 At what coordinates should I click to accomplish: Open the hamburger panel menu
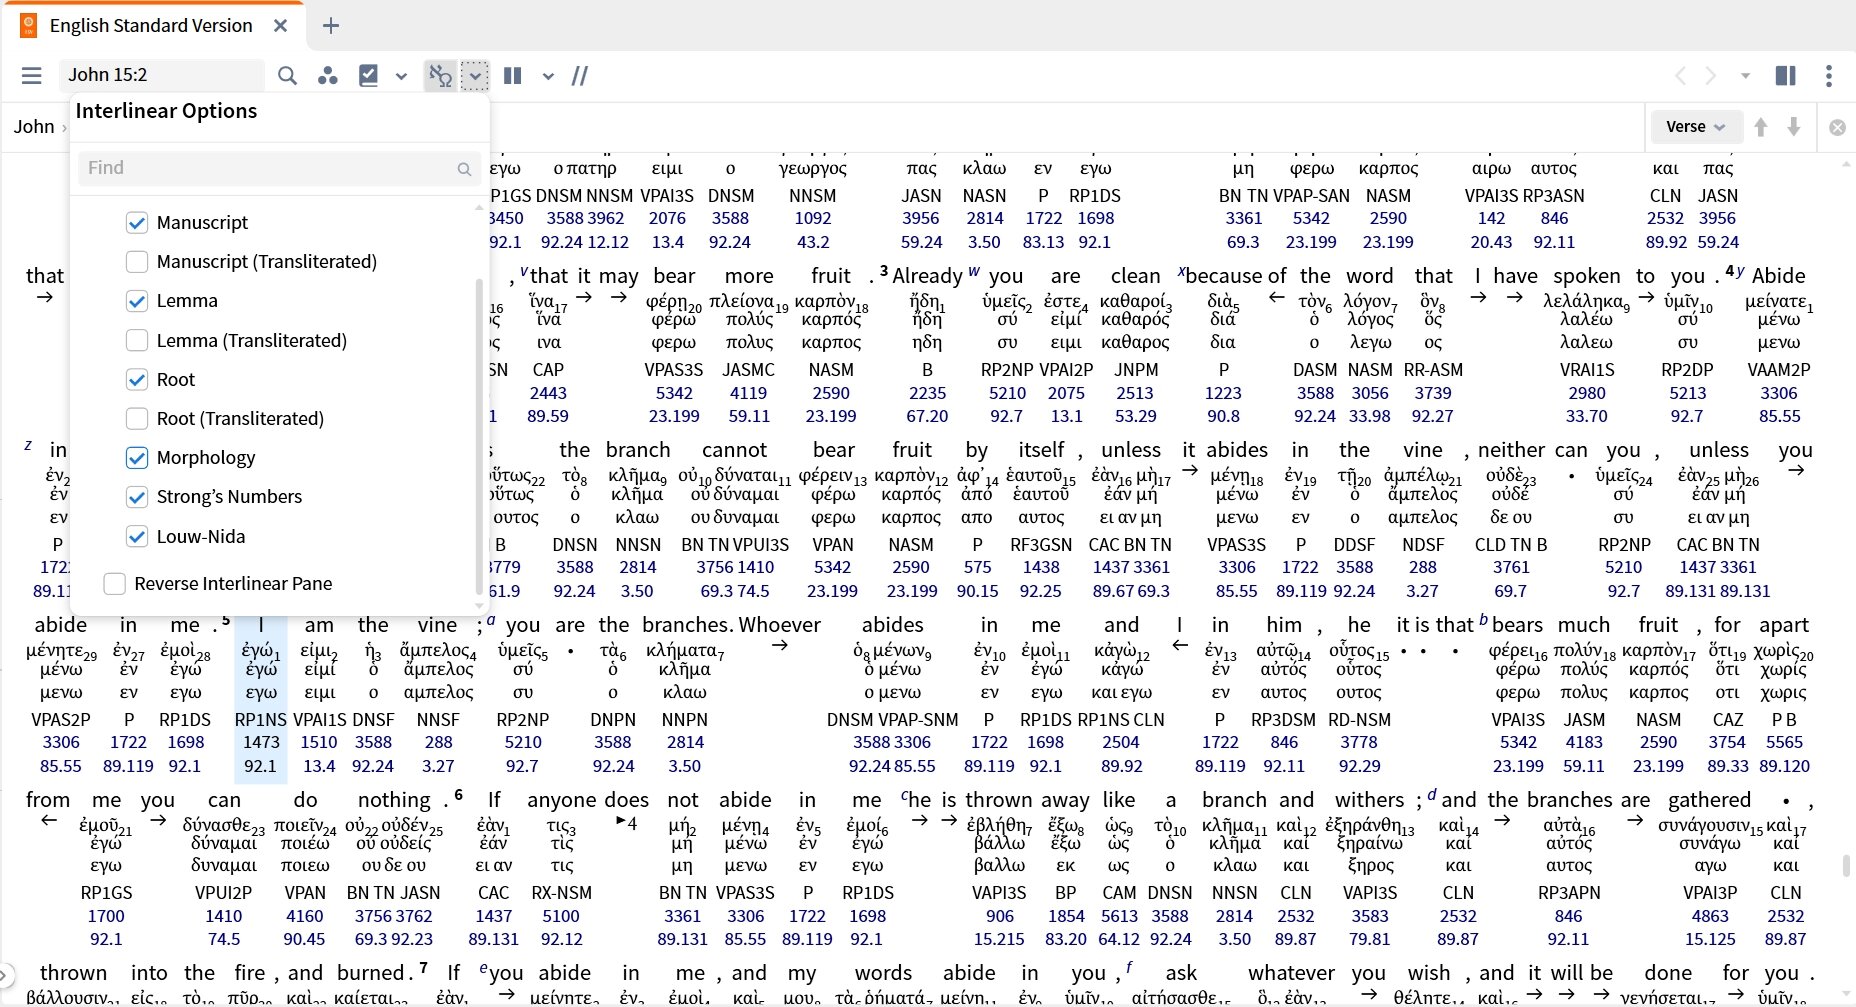(32, 76)
